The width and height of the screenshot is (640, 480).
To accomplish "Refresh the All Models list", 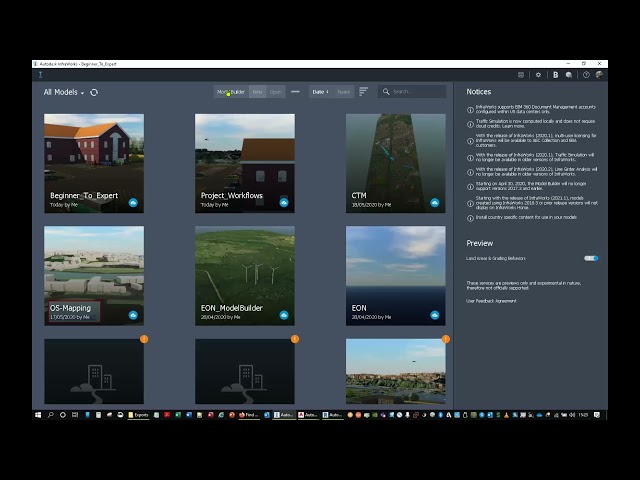I will (x=94, y=92).
